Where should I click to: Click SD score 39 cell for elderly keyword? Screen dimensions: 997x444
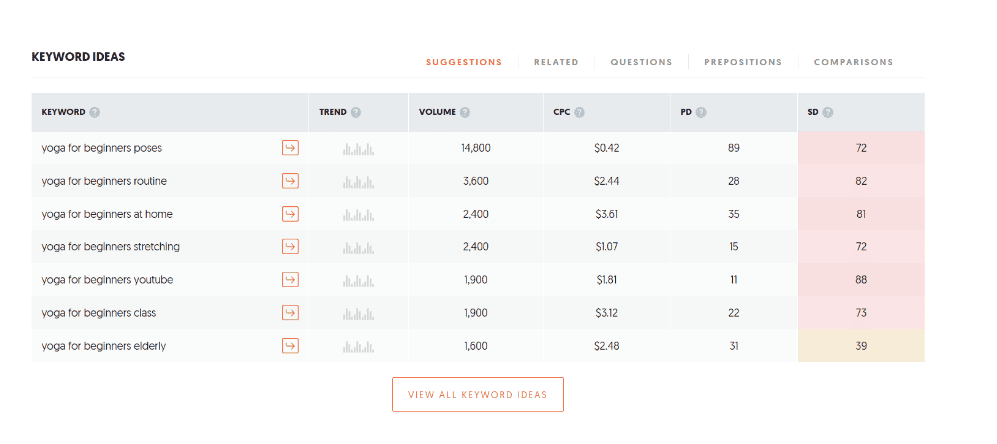click(x=861, y=346)
